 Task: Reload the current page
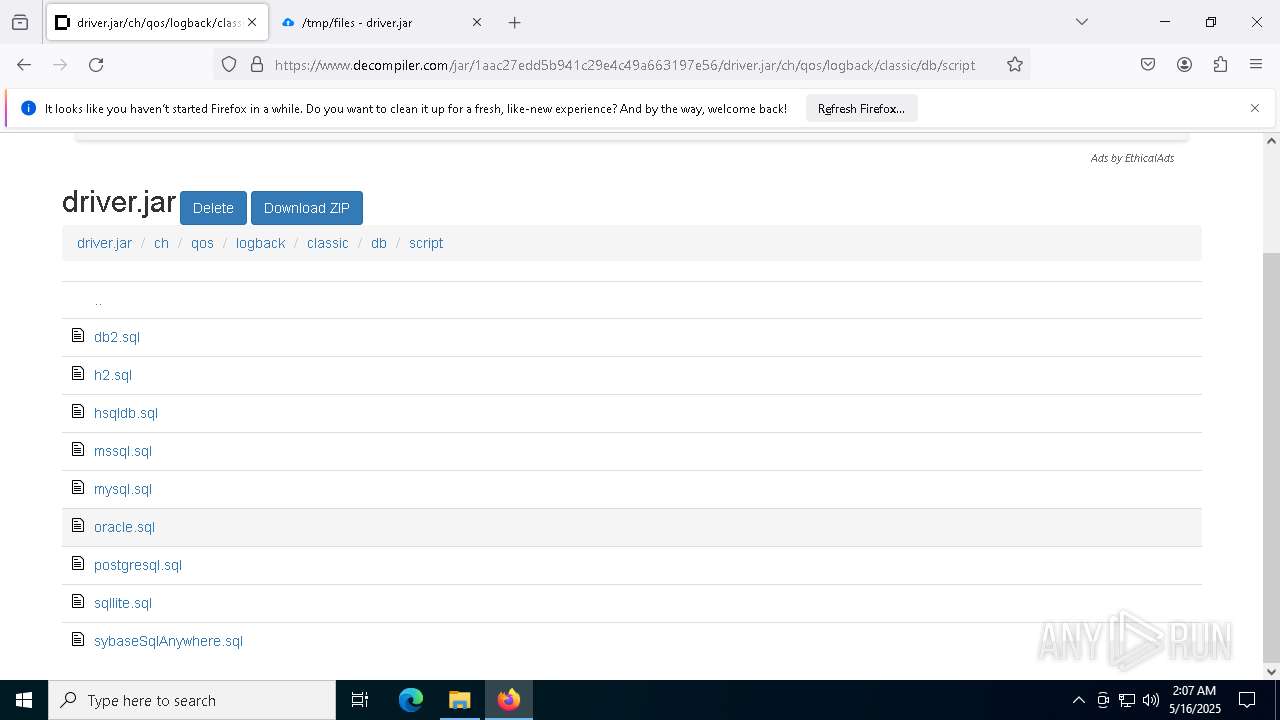[x=96, y=64]
